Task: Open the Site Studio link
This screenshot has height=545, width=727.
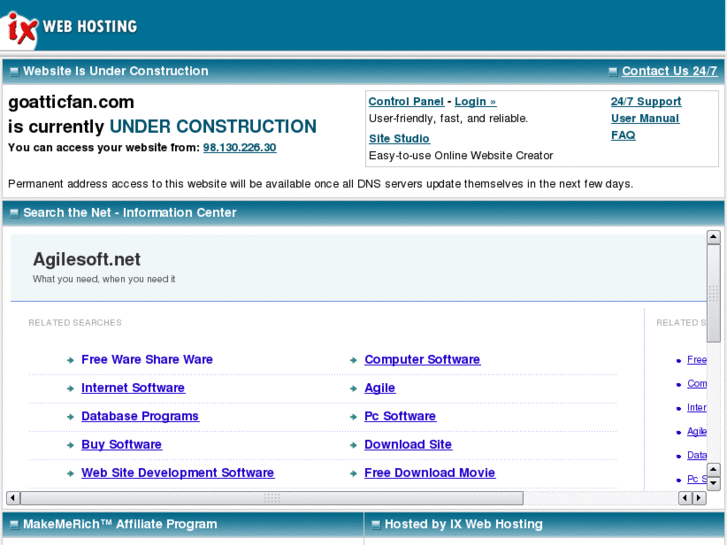Action: point(399,139)
